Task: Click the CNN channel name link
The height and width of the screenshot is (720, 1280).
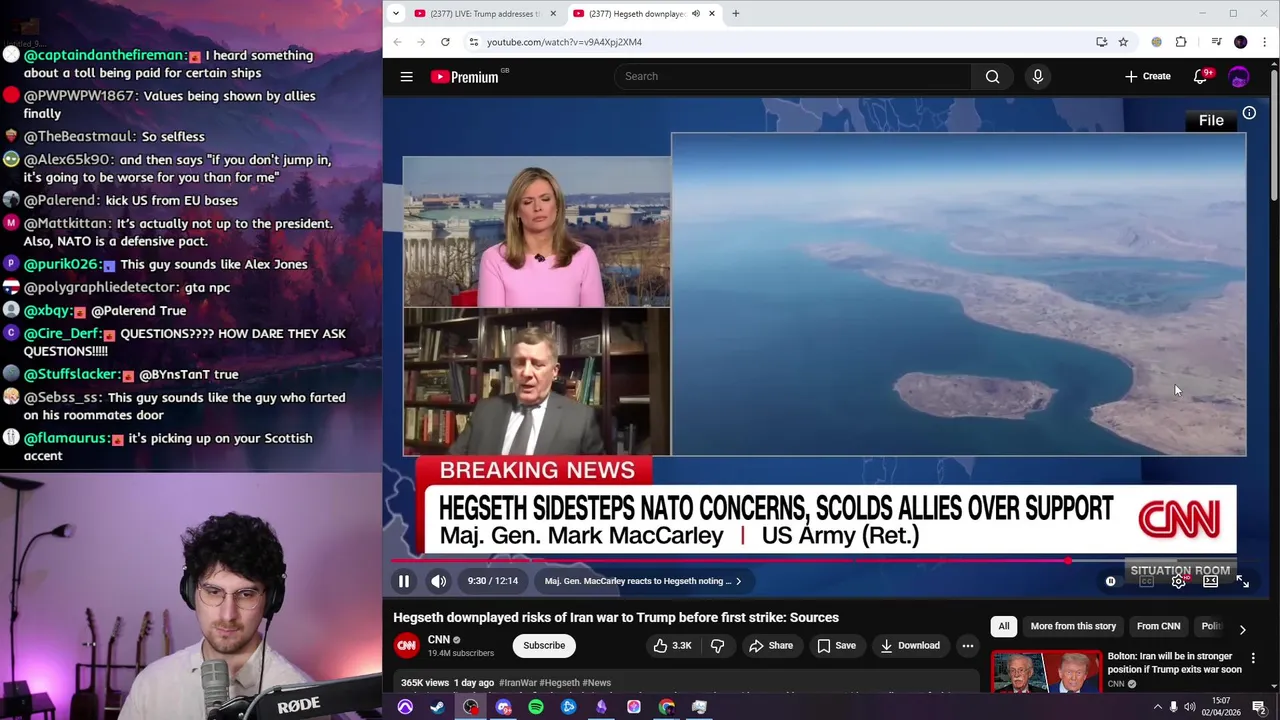Action: tap(439, 640)
